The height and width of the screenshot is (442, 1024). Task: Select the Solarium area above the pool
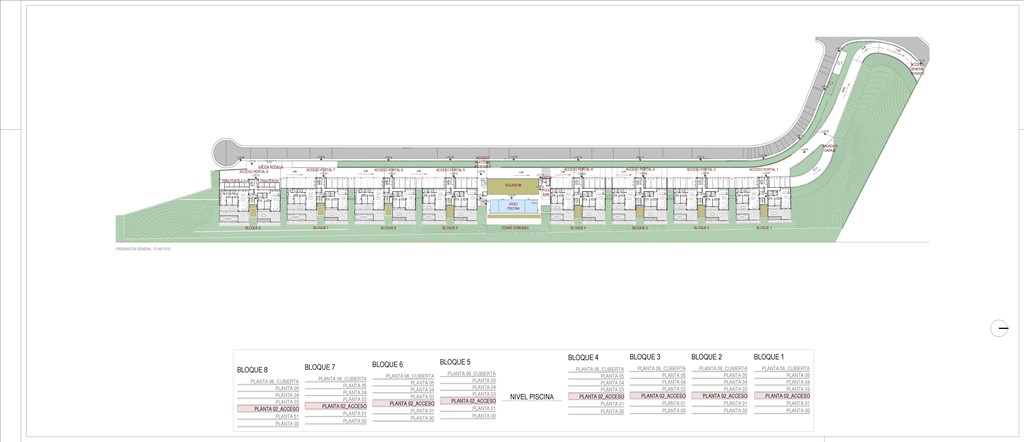pyautogui.click(x=512, y=185)
